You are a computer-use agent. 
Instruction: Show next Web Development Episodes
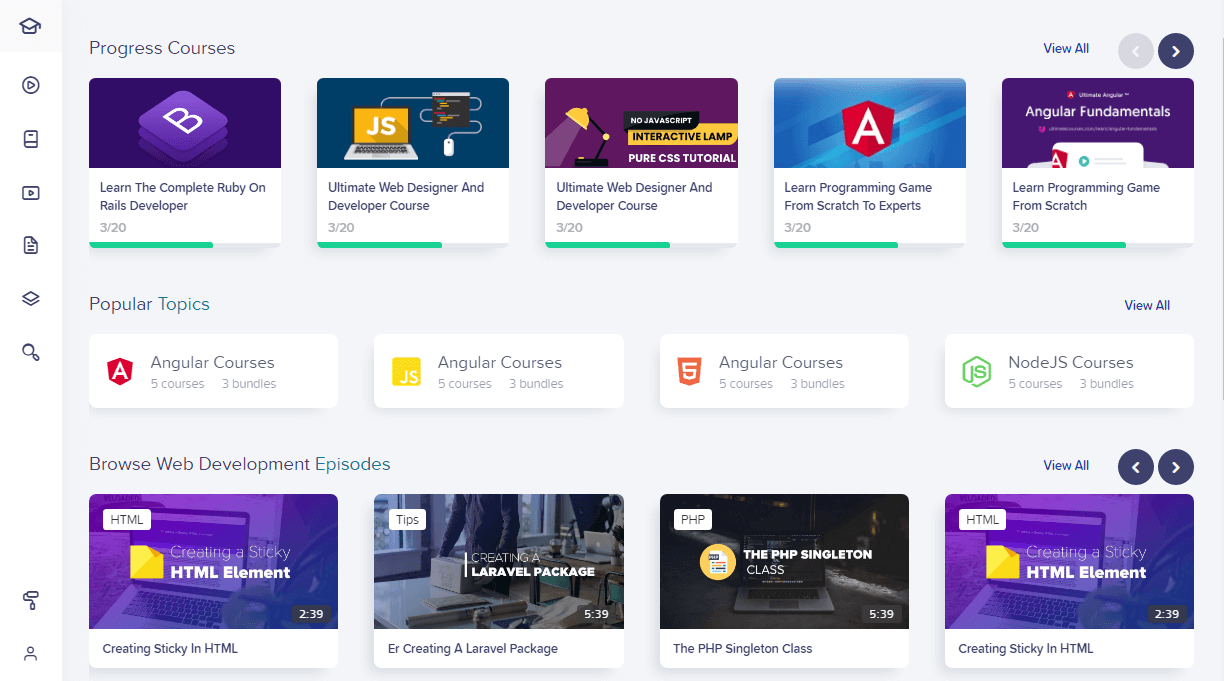tap(1175, 467)
